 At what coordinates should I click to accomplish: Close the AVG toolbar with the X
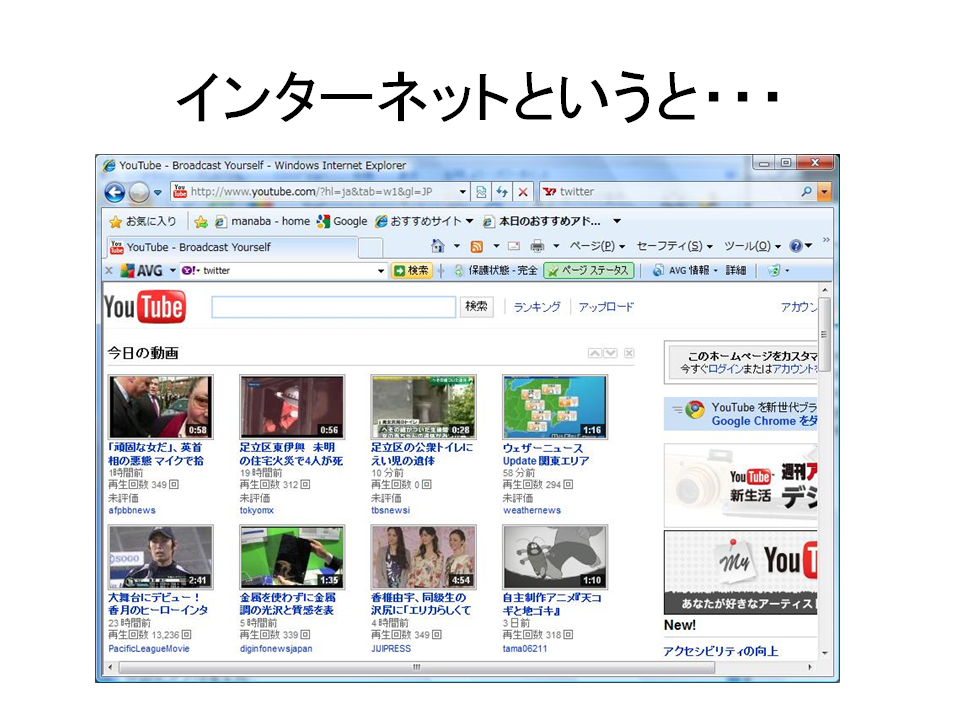(x=109, y=270)
